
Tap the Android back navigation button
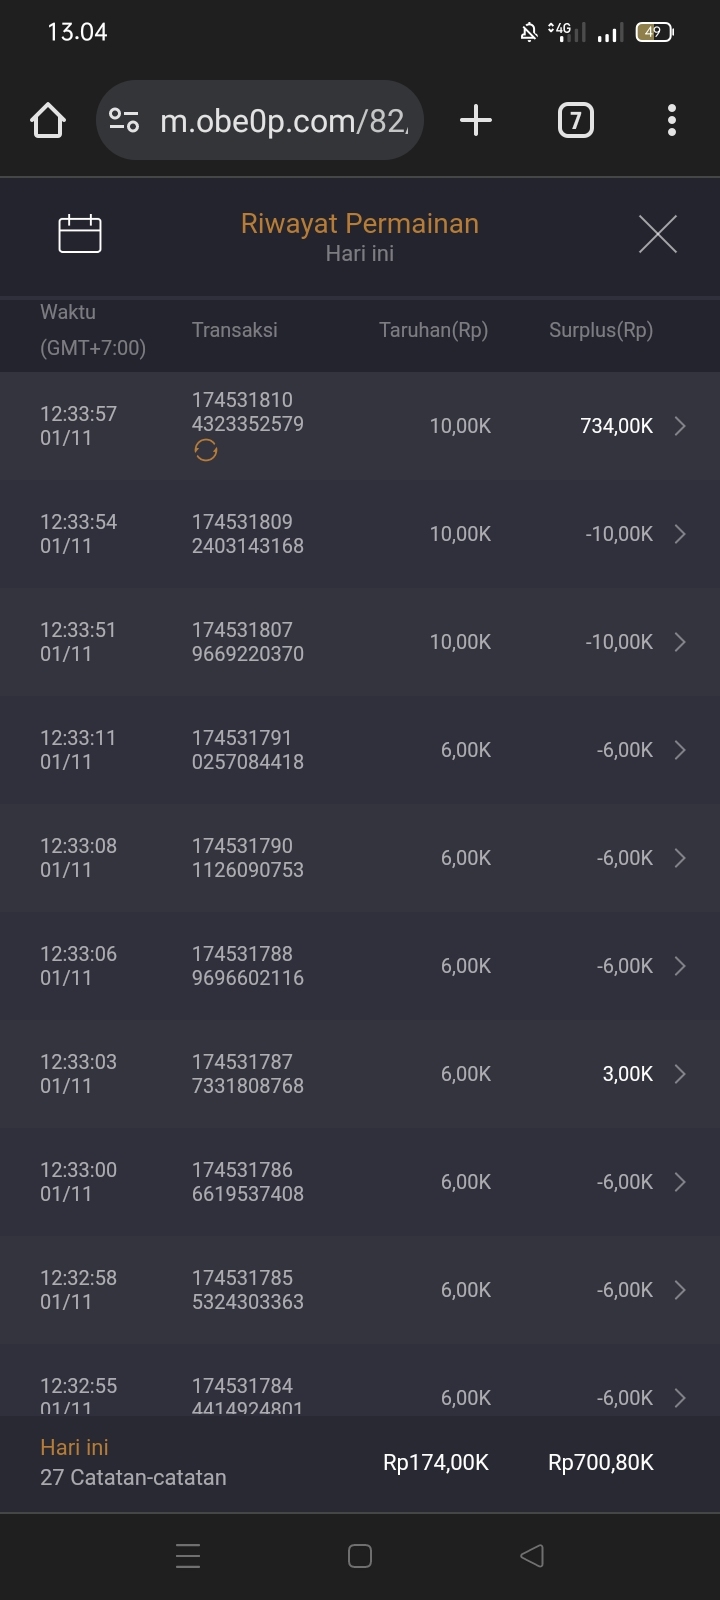pyautogui.click(x=532, y=1555)
